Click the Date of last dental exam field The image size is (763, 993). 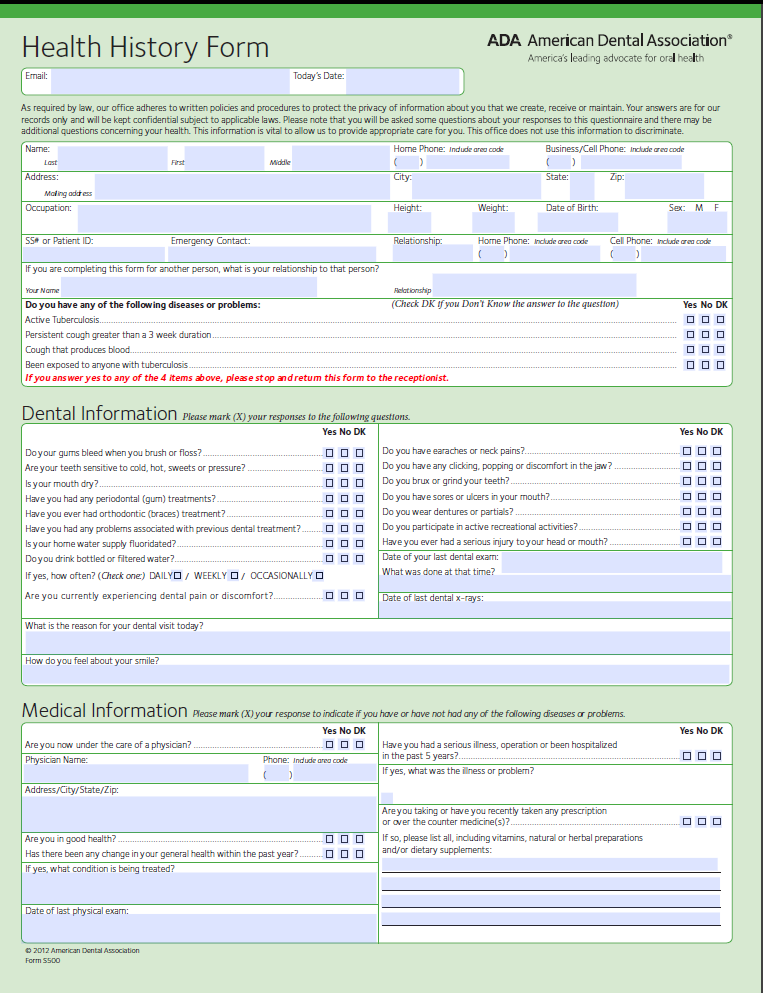tap(612, 562)
